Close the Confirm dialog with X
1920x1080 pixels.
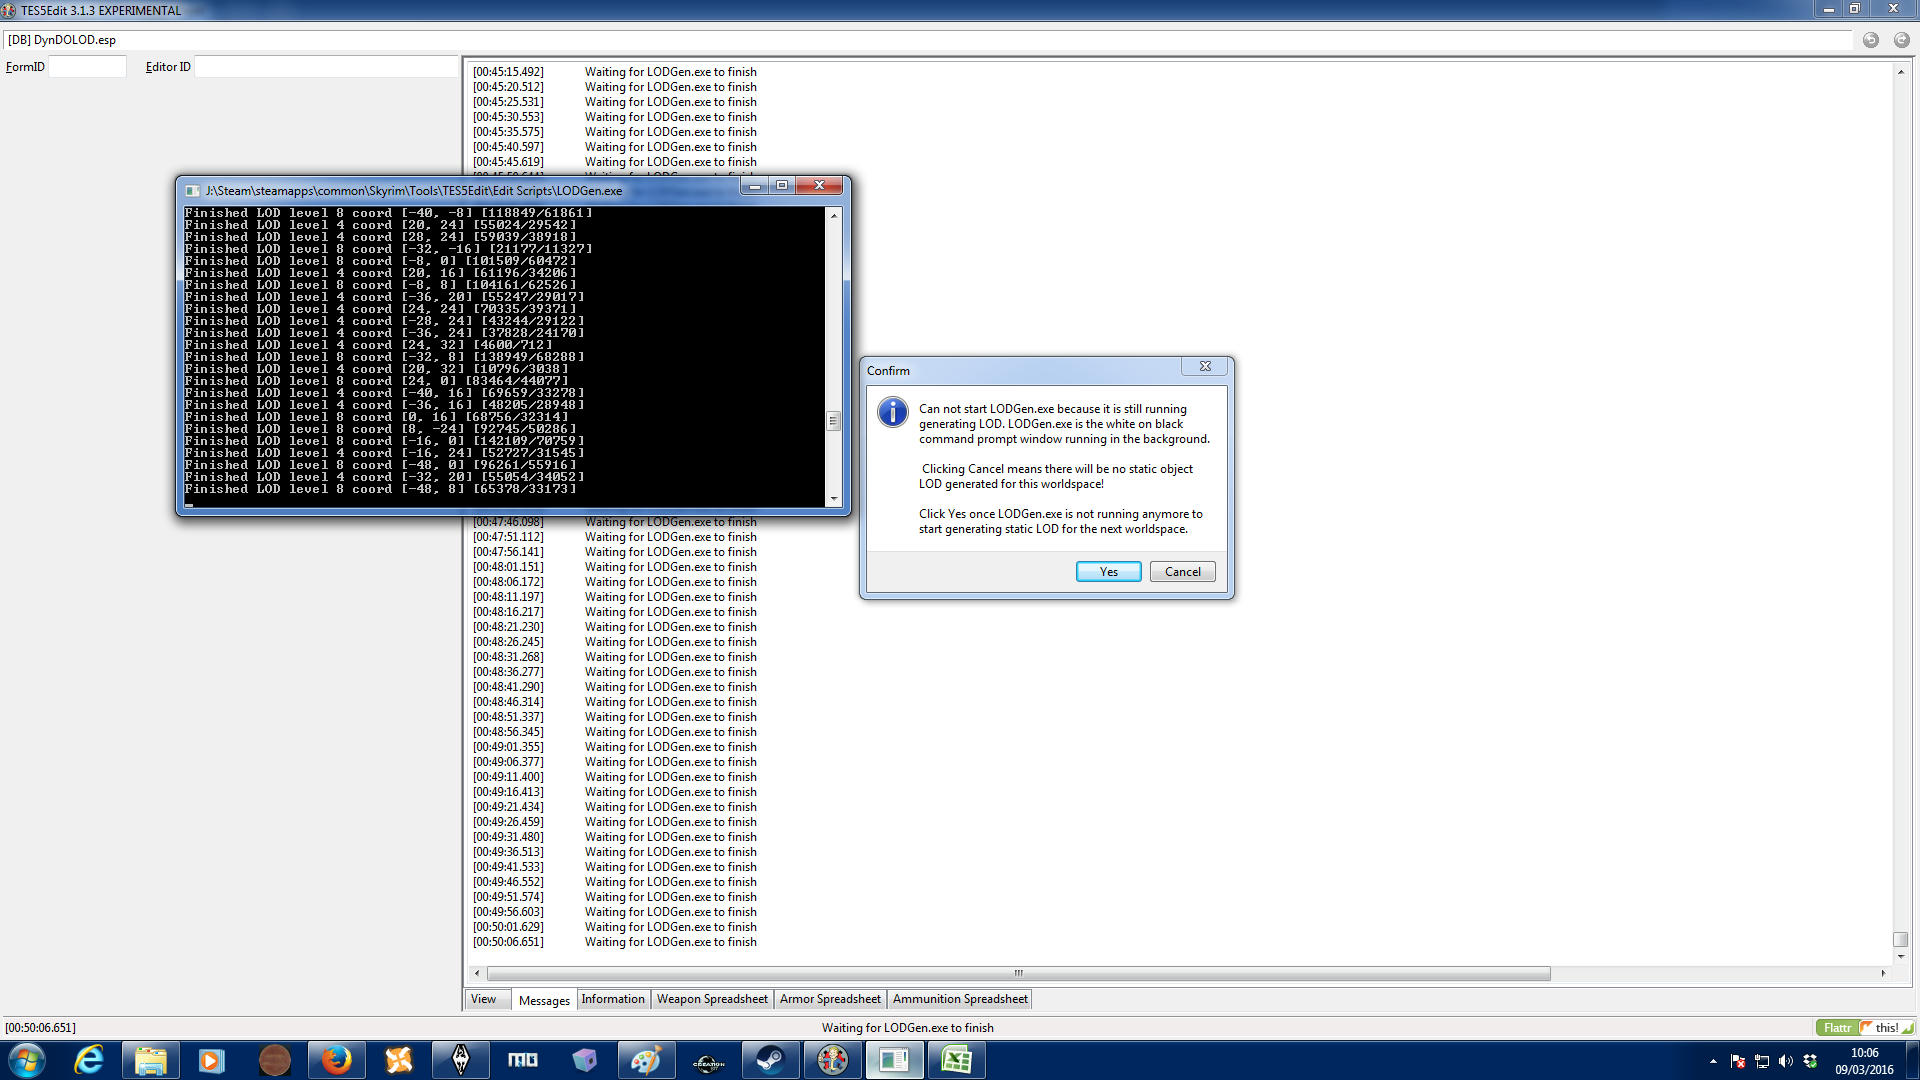click(x=1205, y=367)
